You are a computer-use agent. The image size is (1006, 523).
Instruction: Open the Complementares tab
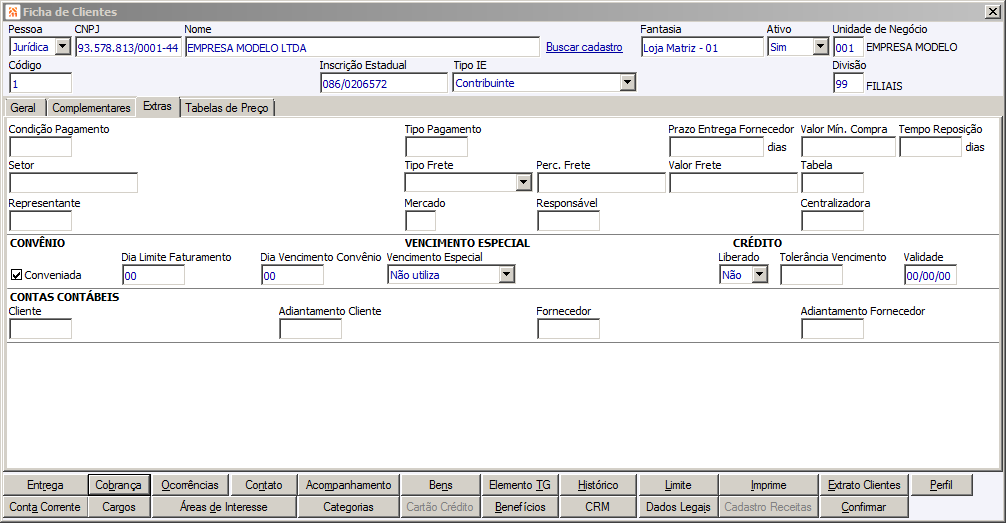point(91,108)
